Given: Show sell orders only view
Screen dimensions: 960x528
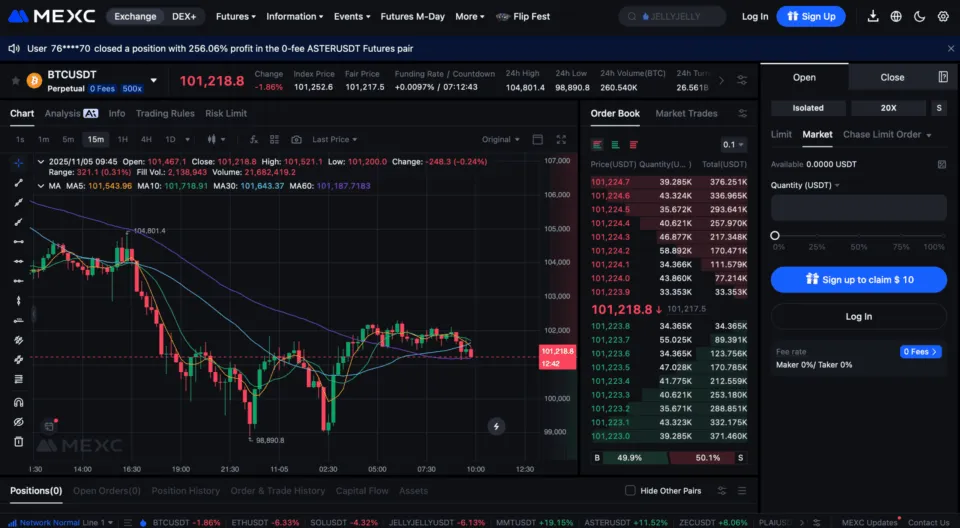Looking at the screenshot, I should tap(634, 145).
